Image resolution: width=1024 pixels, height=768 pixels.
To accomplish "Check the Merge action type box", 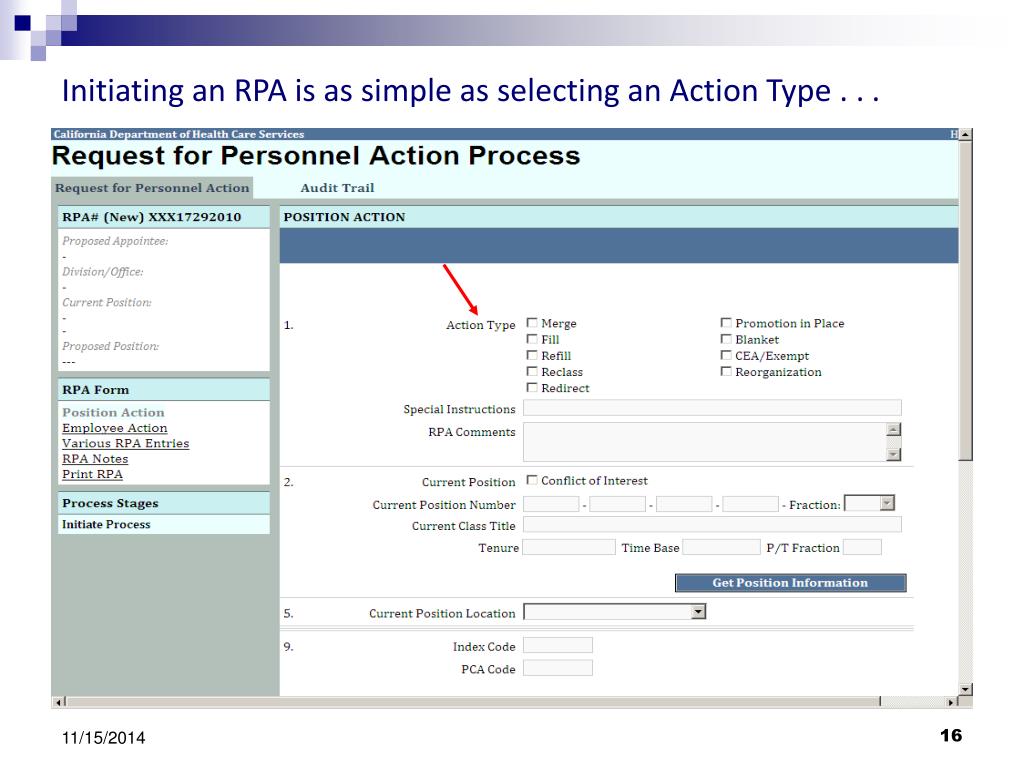I will pyautogui.click(x=532, y=323).
